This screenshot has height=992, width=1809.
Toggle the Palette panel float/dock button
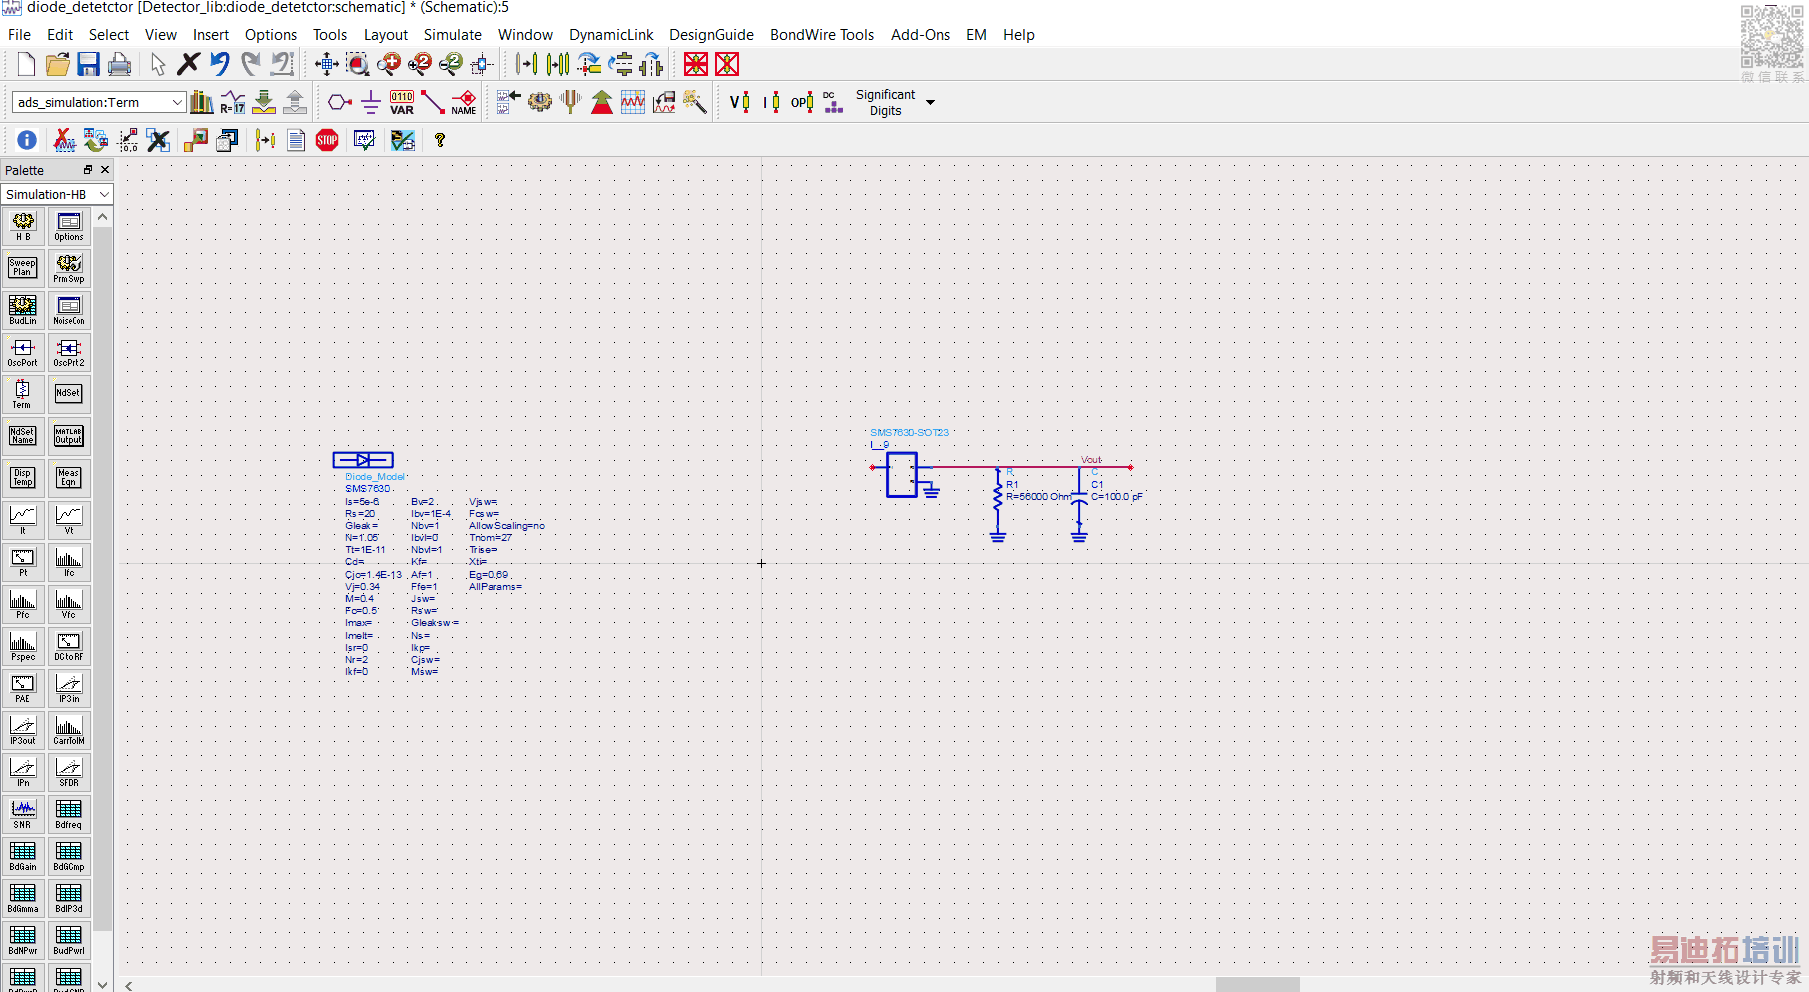point(88,170)
